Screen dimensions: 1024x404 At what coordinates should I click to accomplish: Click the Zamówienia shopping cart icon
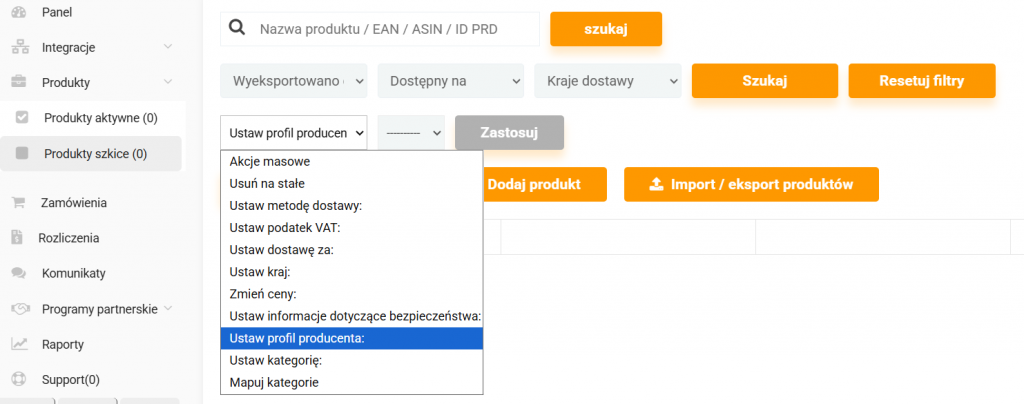tap(19, 202)
